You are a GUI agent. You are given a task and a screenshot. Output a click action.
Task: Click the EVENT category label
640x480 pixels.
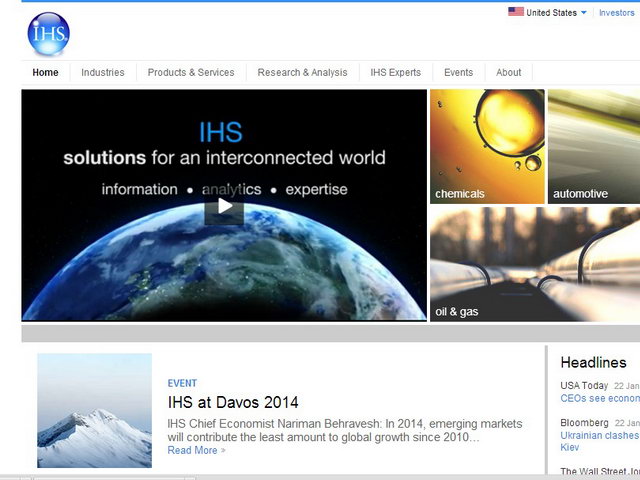point(182,383)
